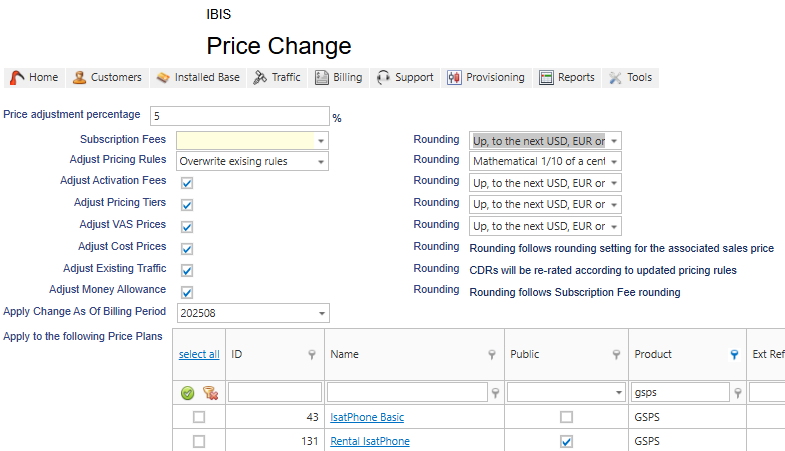
Task: Click the Price adjustment percentage field
Action: (x=239, y=116)
